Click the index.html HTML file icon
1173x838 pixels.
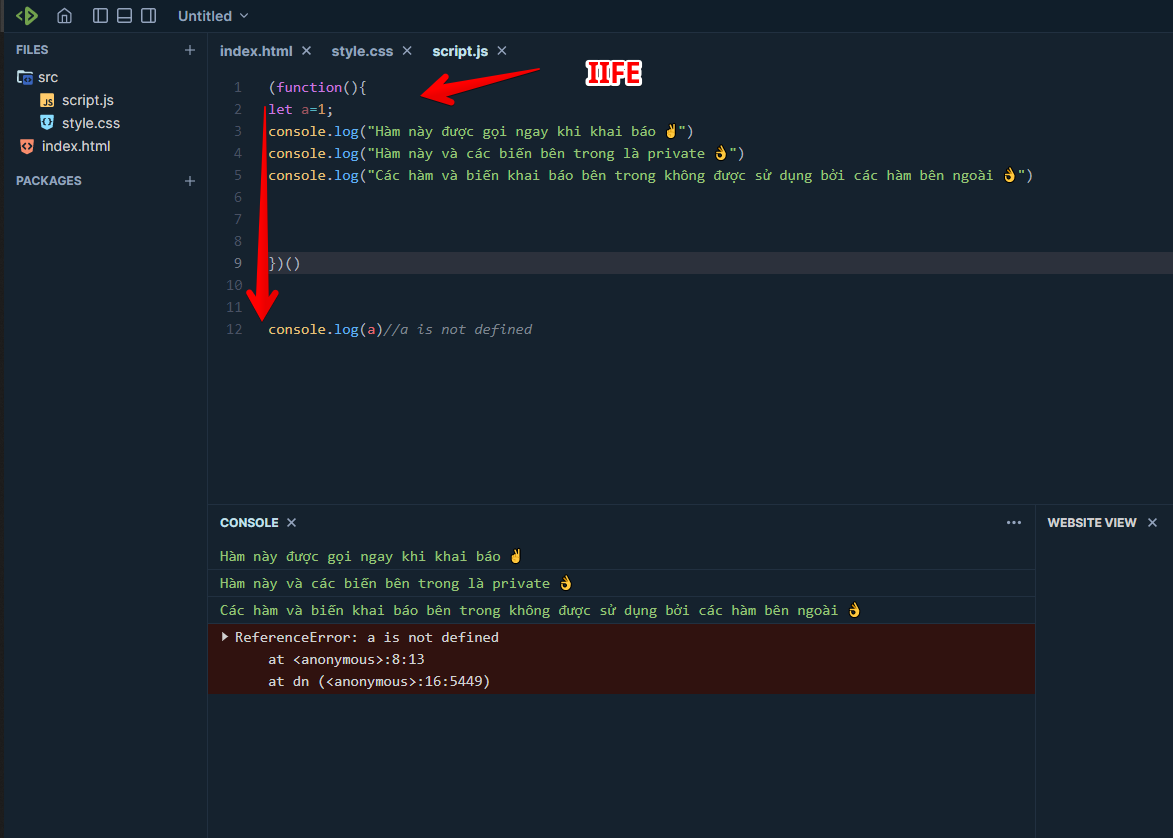point(26,145)
